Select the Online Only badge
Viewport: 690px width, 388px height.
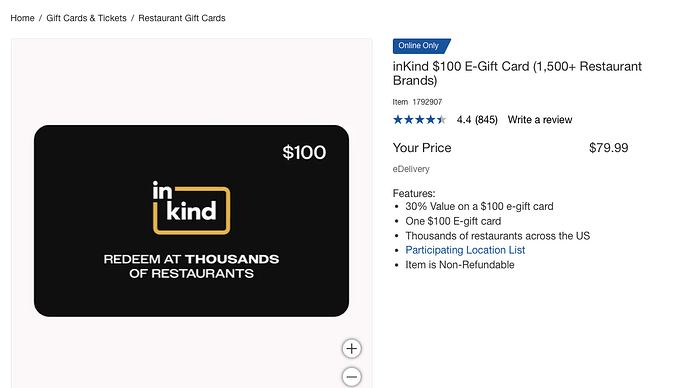coord(421,46)
